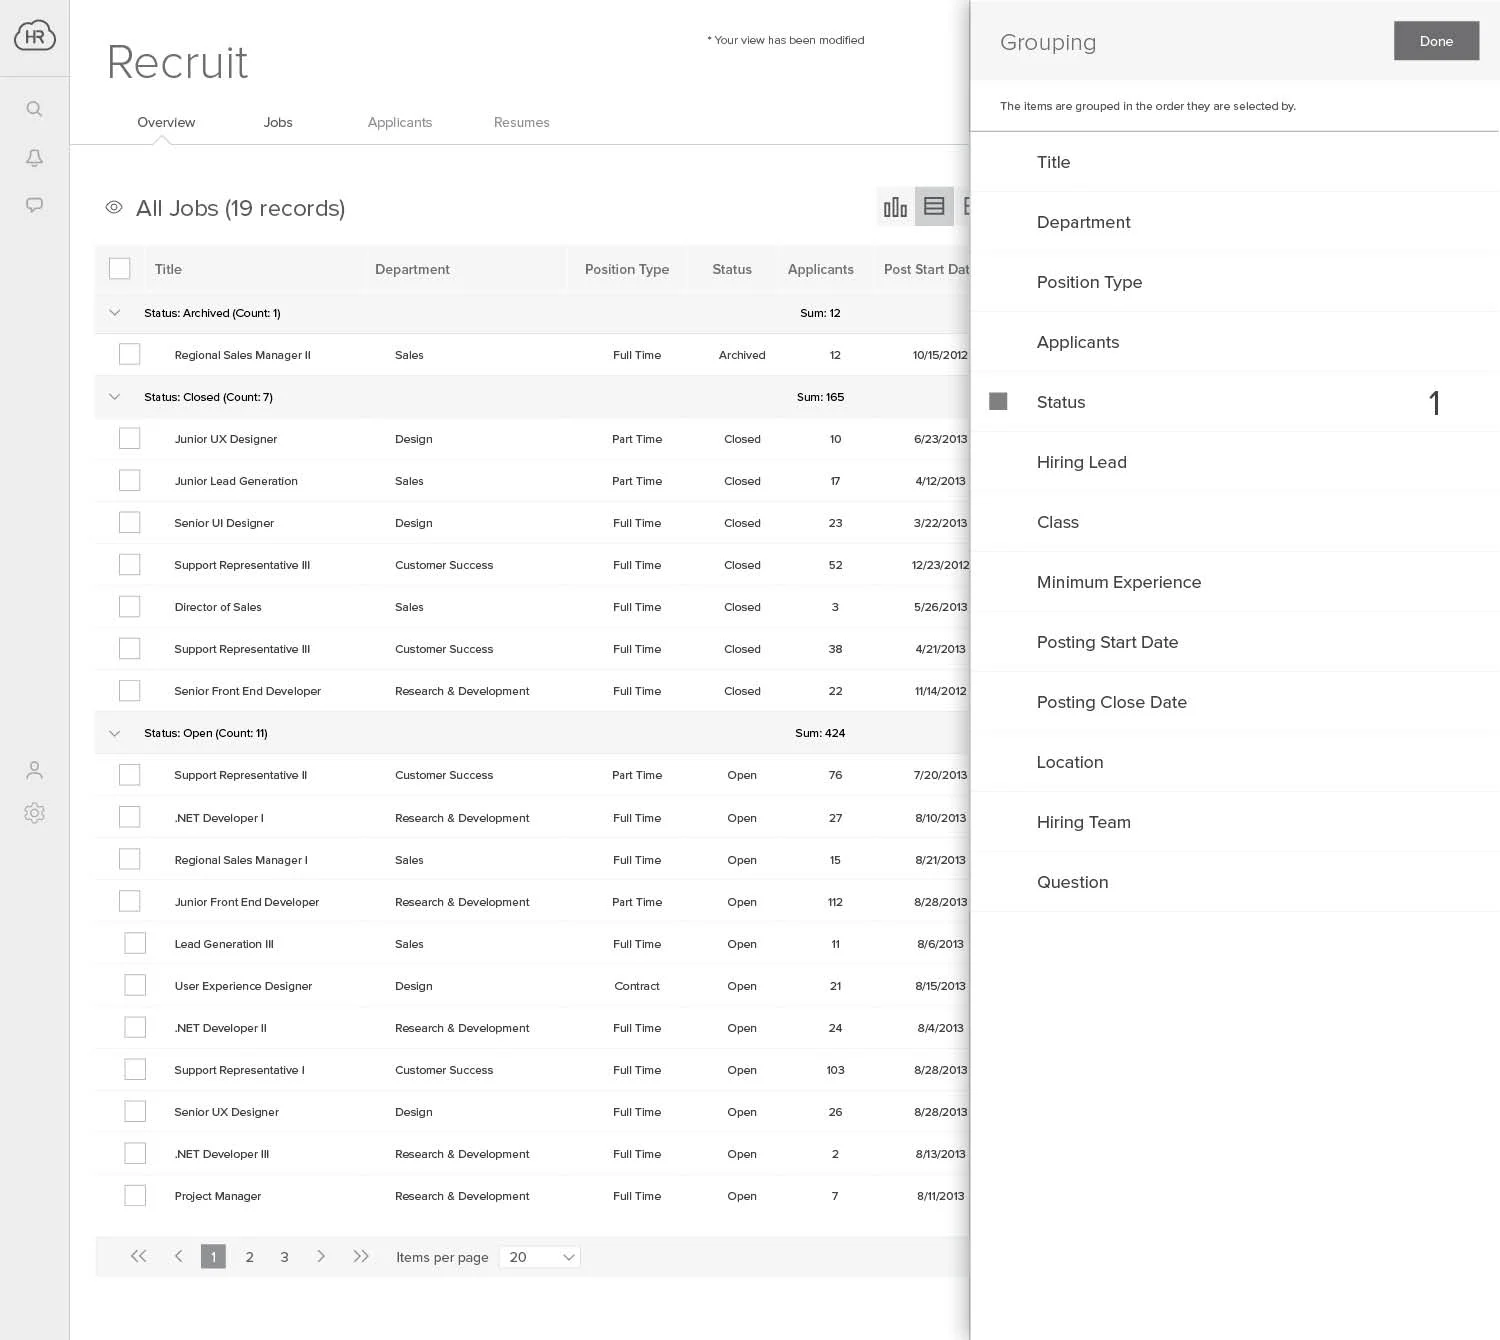
Task: Switch to the Overview tab
Action: point(166,122)
